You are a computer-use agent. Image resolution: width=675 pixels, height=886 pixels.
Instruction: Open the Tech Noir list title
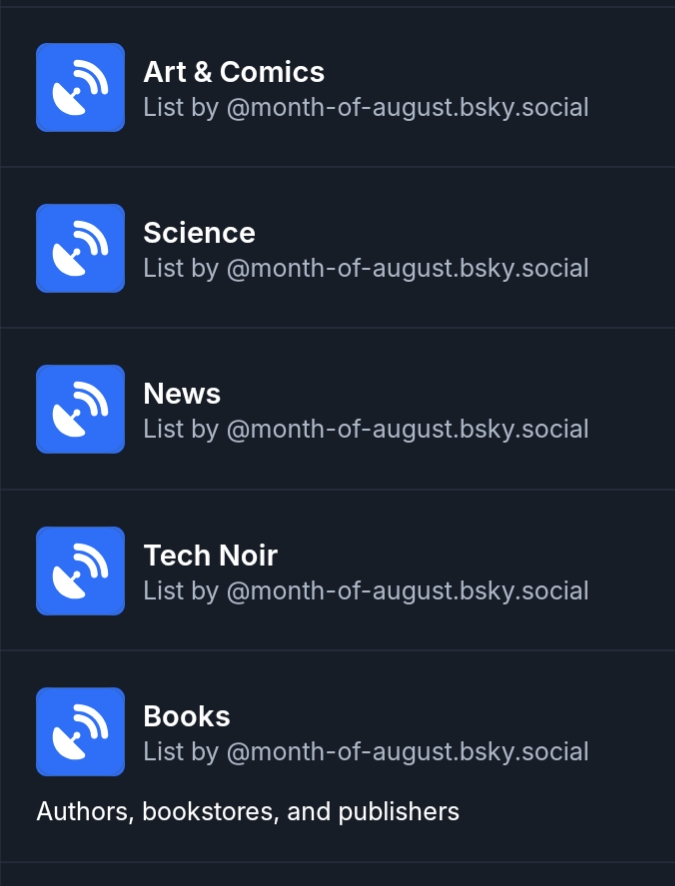point(210,555)
